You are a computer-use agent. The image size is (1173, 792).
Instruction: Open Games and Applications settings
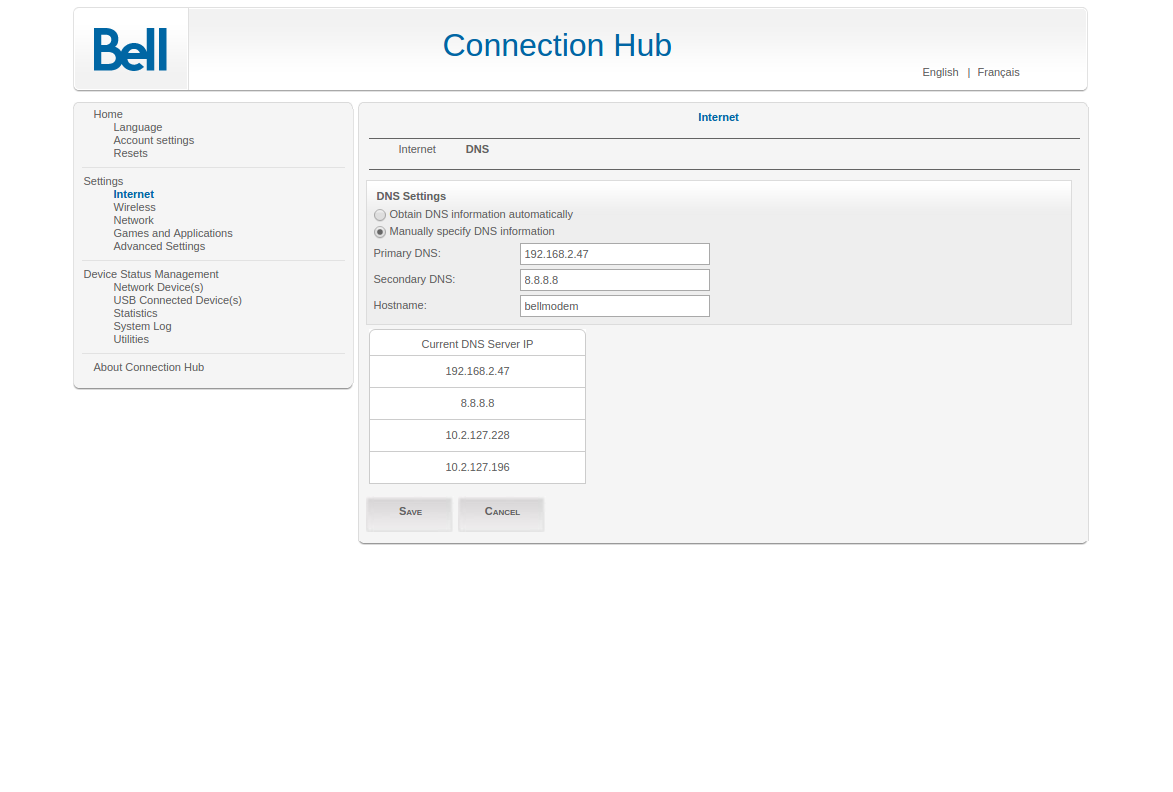[x=173, y=234]
